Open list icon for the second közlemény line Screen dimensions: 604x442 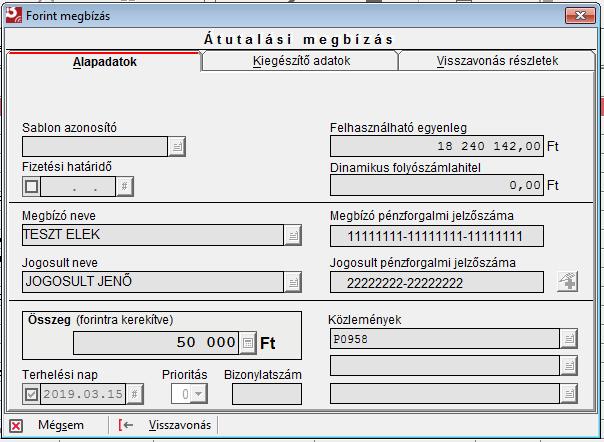pyautogui.click(x=569, y=365)
